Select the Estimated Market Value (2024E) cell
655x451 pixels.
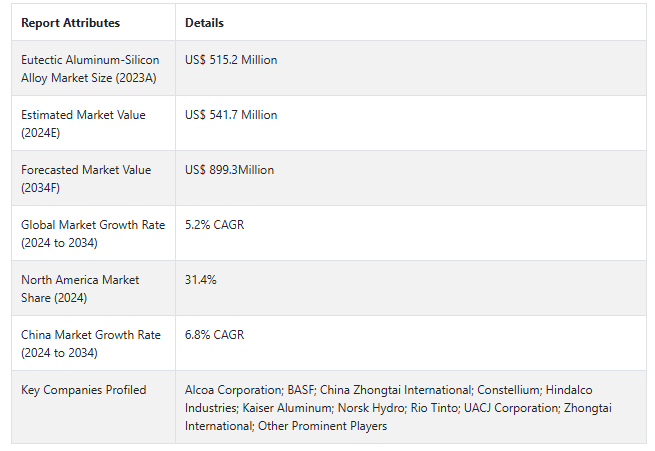point(83,123)
